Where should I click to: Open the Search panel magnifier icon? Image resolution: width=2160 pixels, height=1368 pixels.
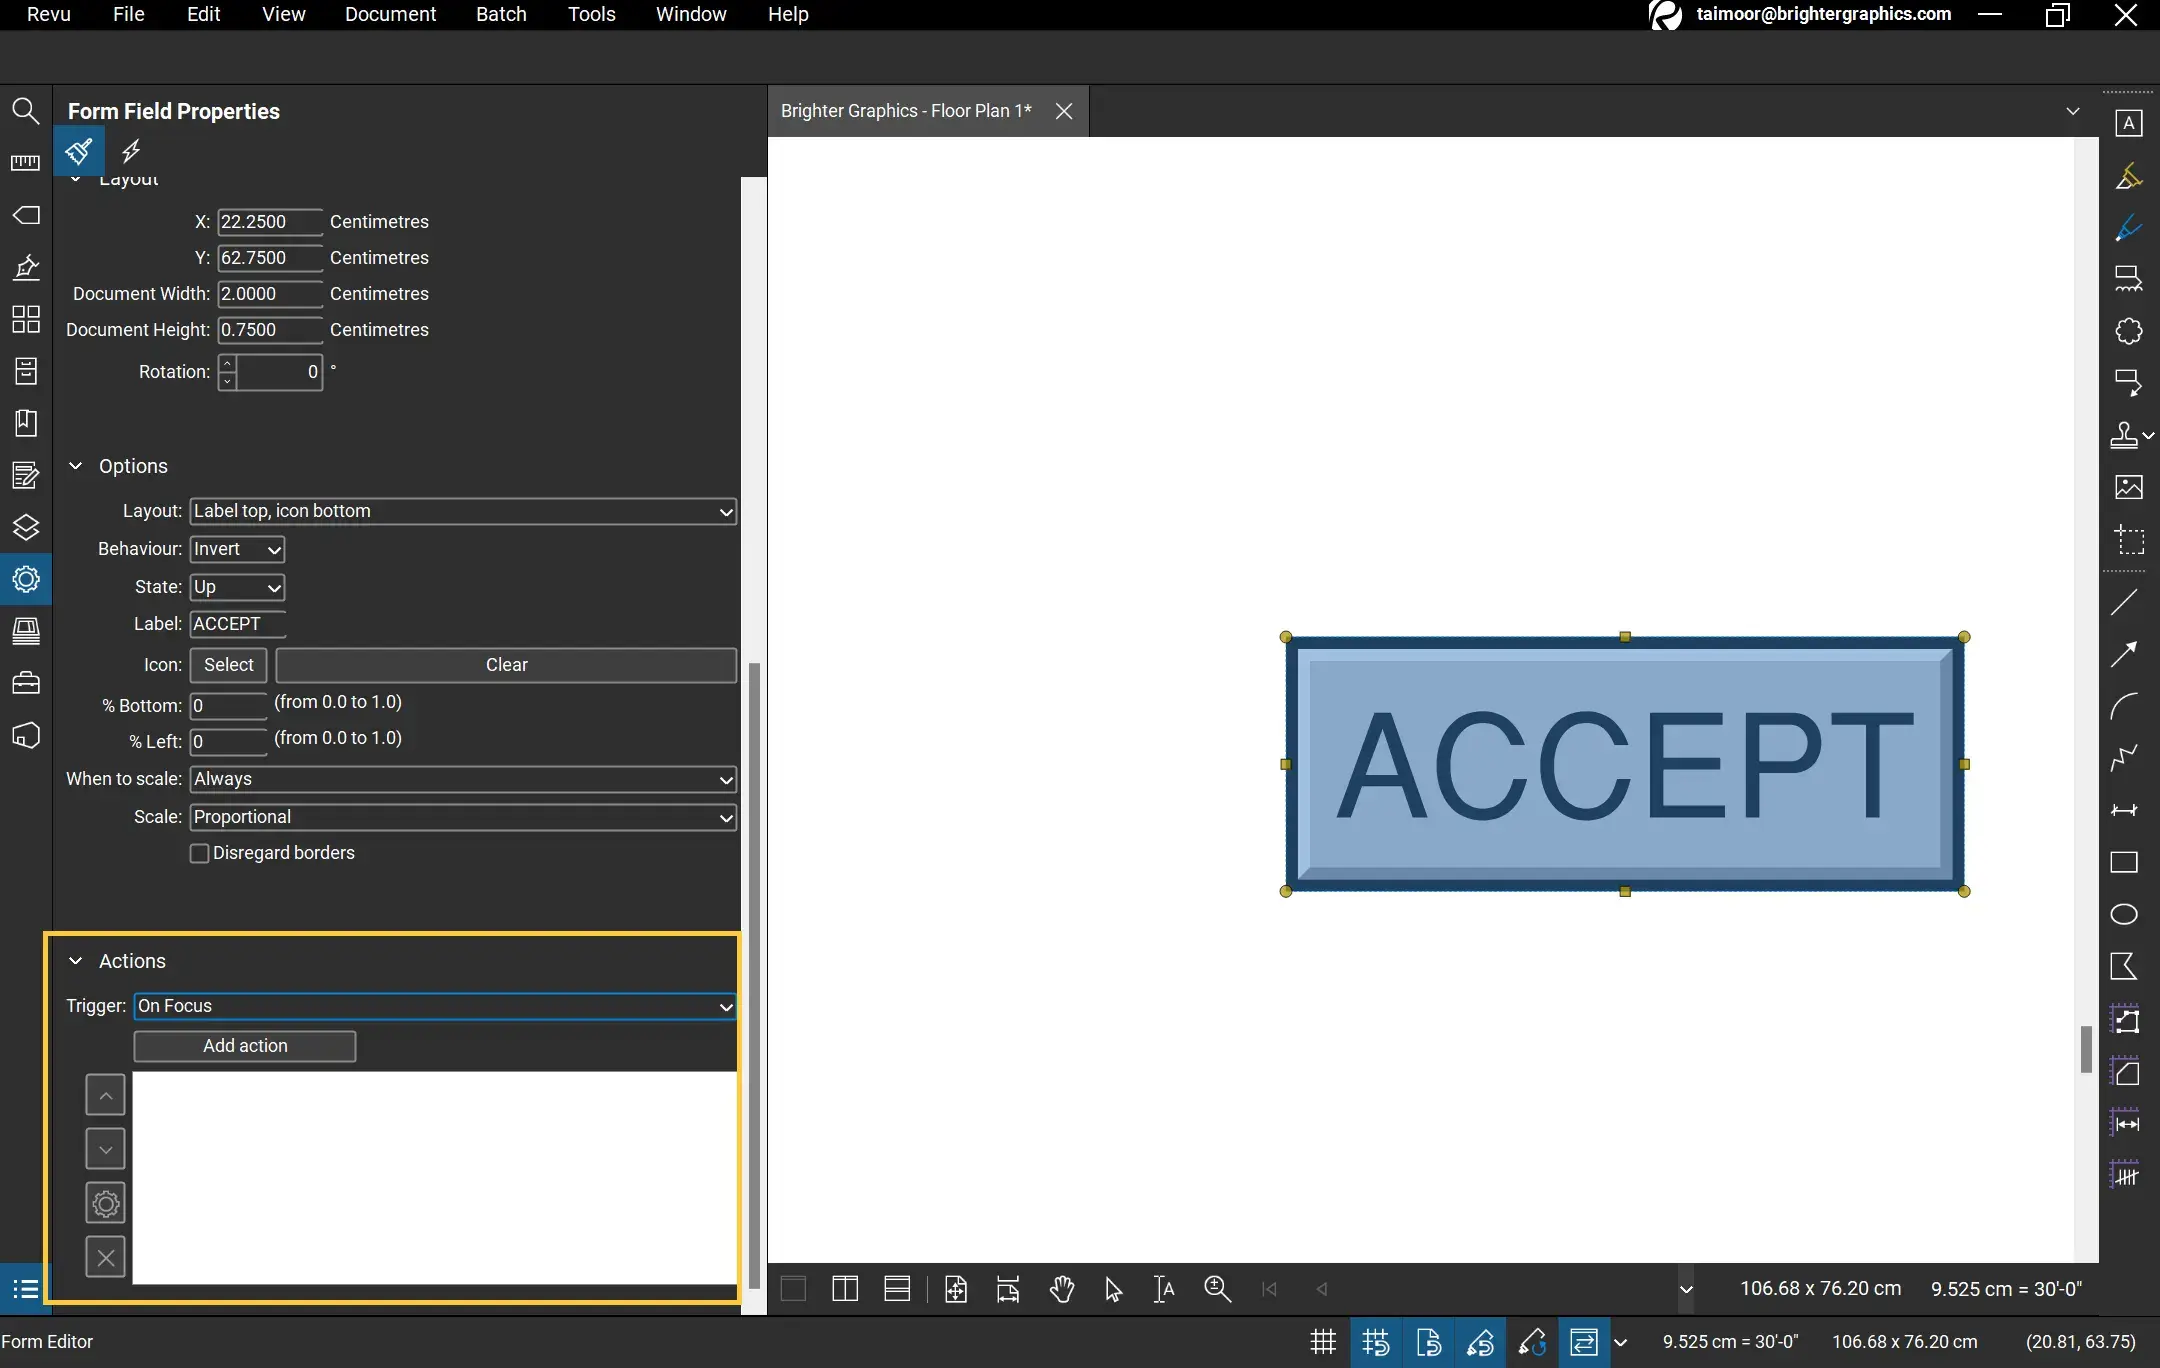[x=25, y=110]
